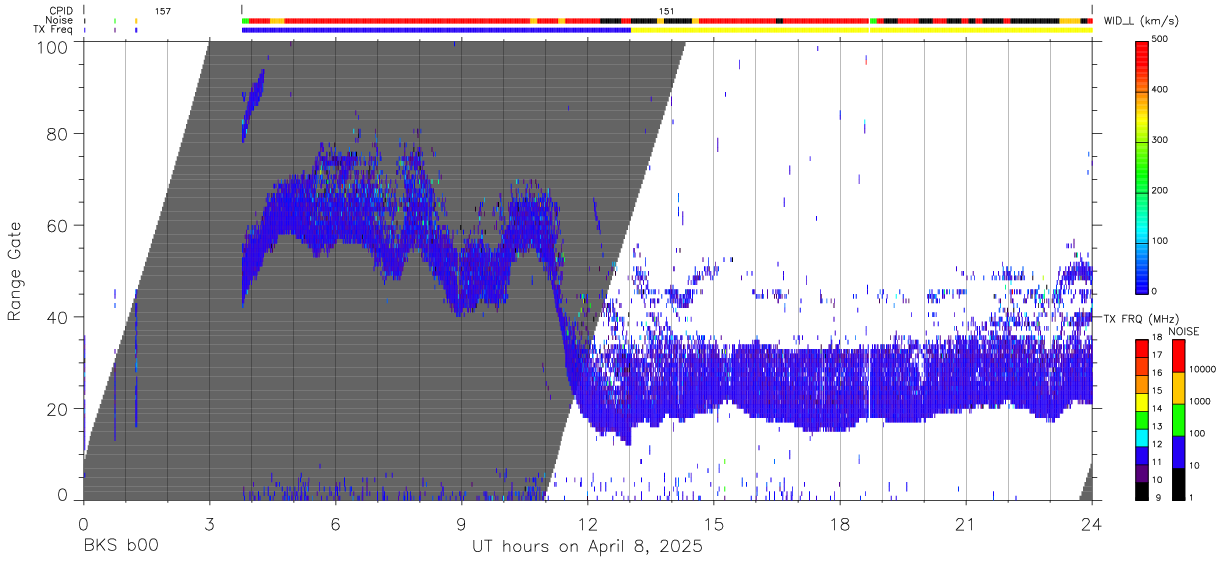
Task: Click time axis label 3
Action: (209, 523)
